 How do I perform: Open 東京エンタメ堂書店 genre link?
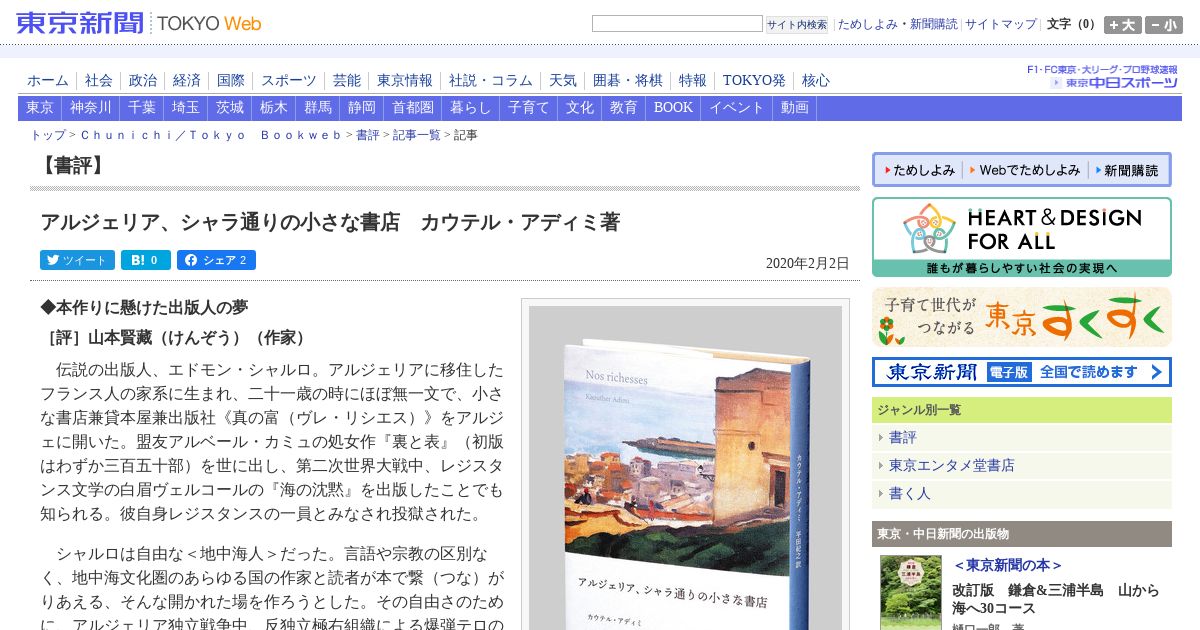pos(952,465)
